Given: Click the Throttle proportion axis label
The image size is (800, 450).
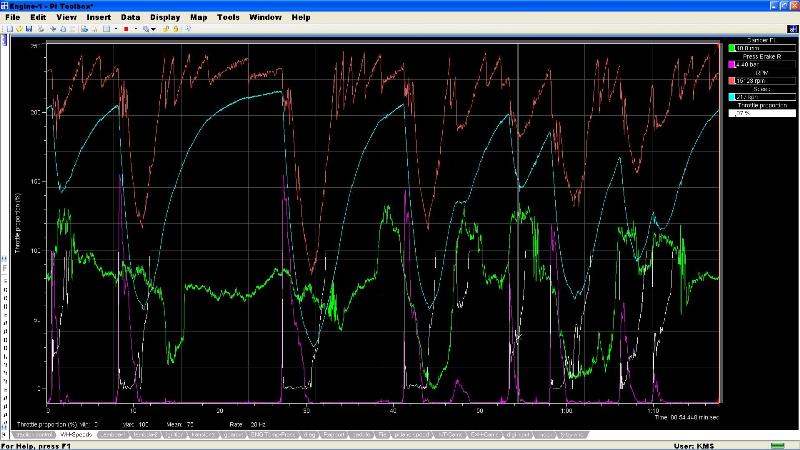Looking at the screenshot, I should point(17,222).
